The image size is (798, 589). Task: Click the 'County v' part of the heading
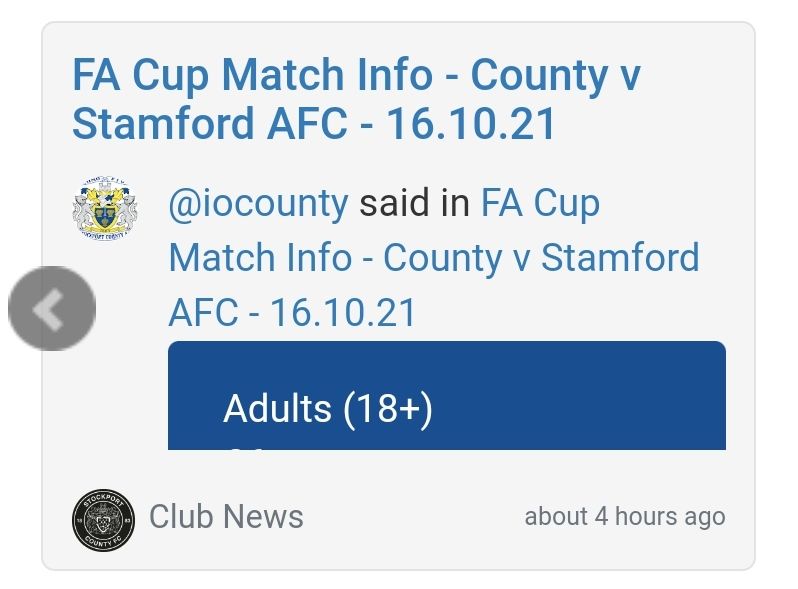[x=555, y=76]
